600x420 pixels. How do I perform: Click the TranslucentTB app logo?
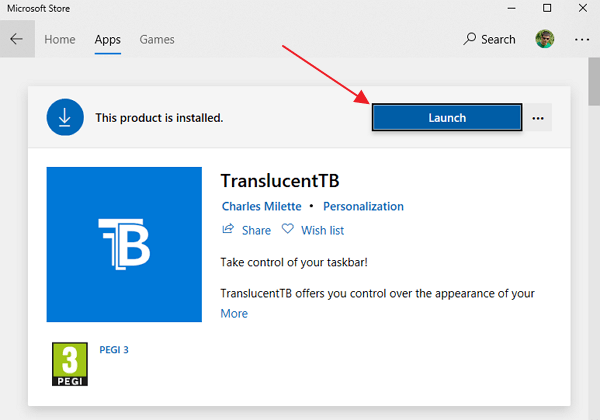click(124, 245)
